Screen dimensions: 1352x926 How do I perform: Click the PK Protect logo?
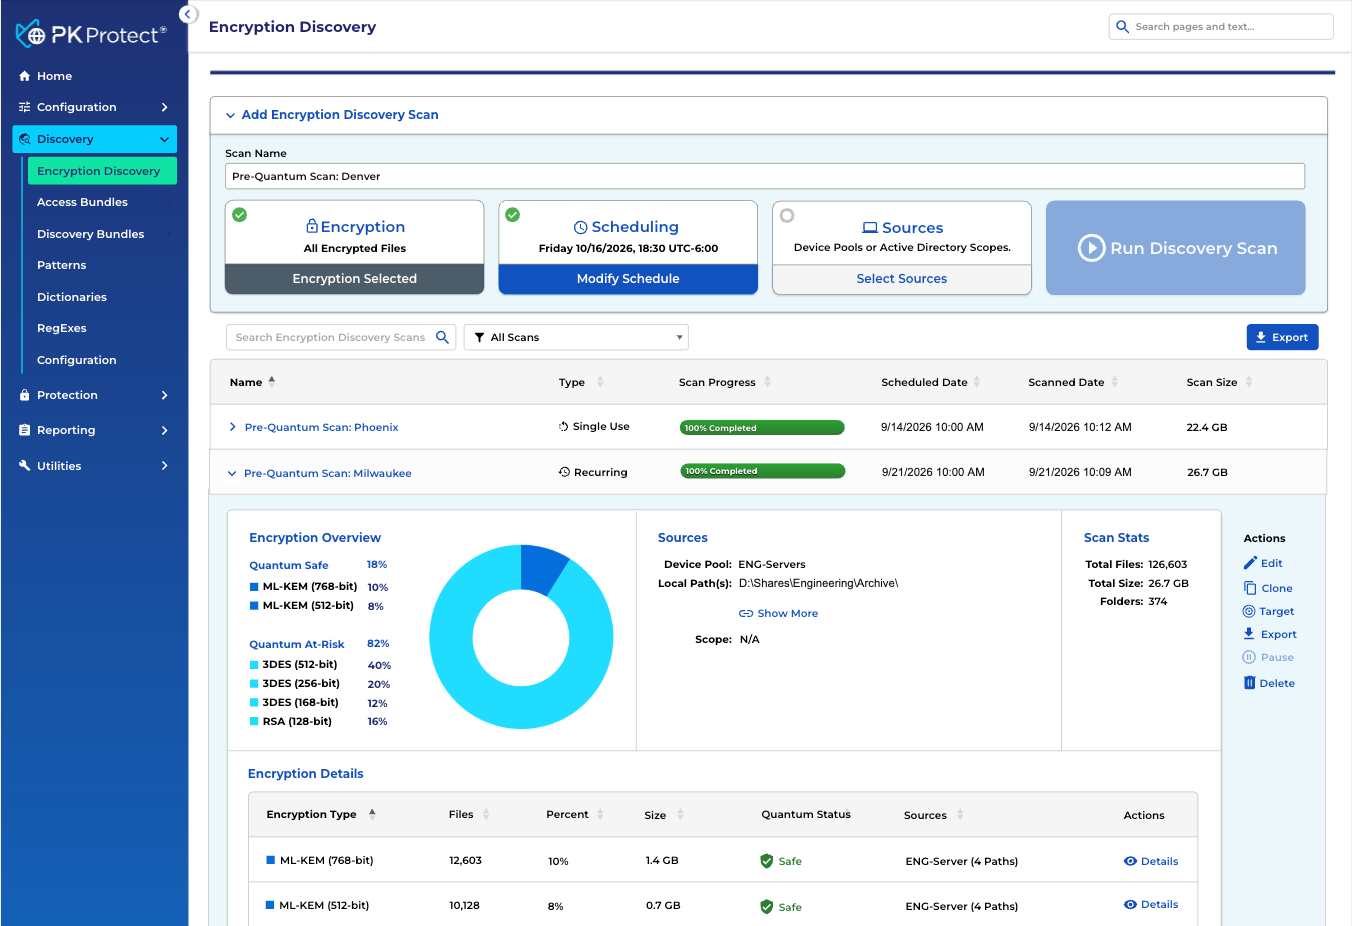click(91, 35)
